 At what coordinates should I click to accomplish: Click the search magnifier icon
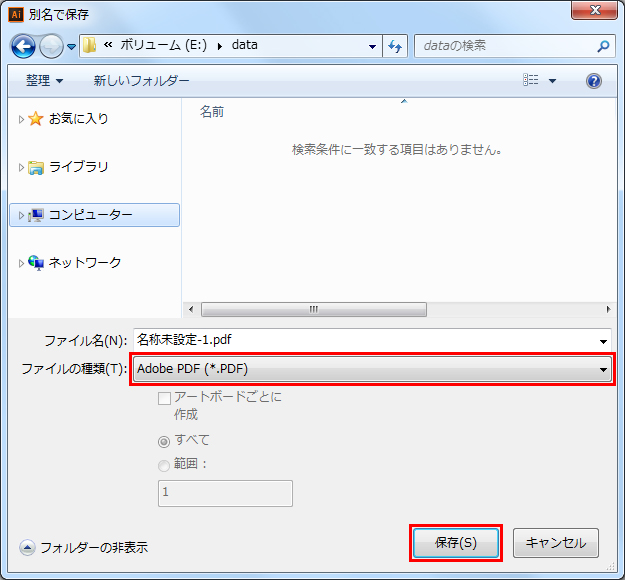[x=603, y=46]
